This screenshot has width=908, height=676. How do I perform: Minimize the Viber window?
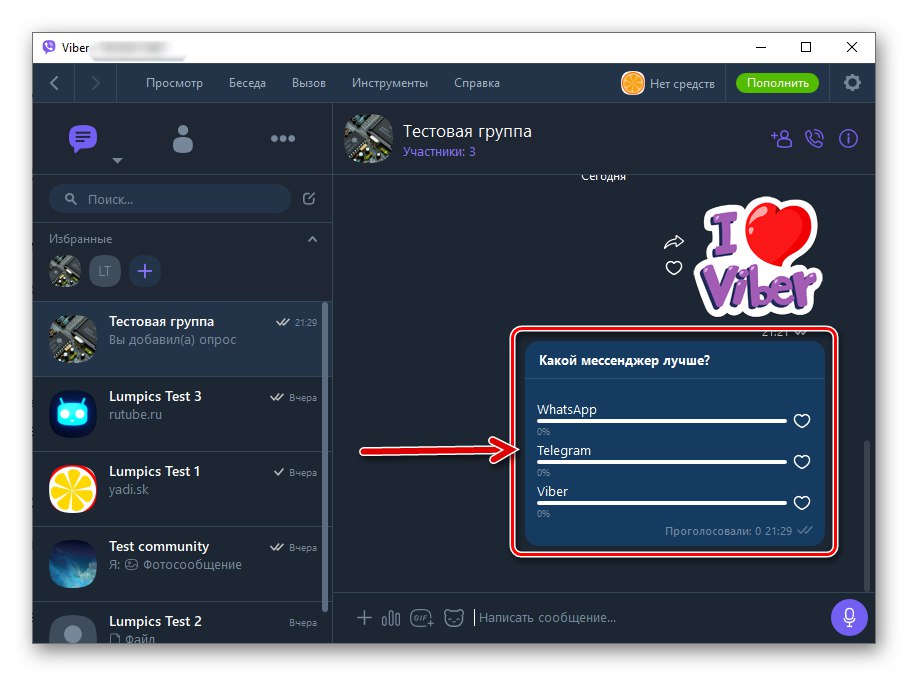[761, 47]
